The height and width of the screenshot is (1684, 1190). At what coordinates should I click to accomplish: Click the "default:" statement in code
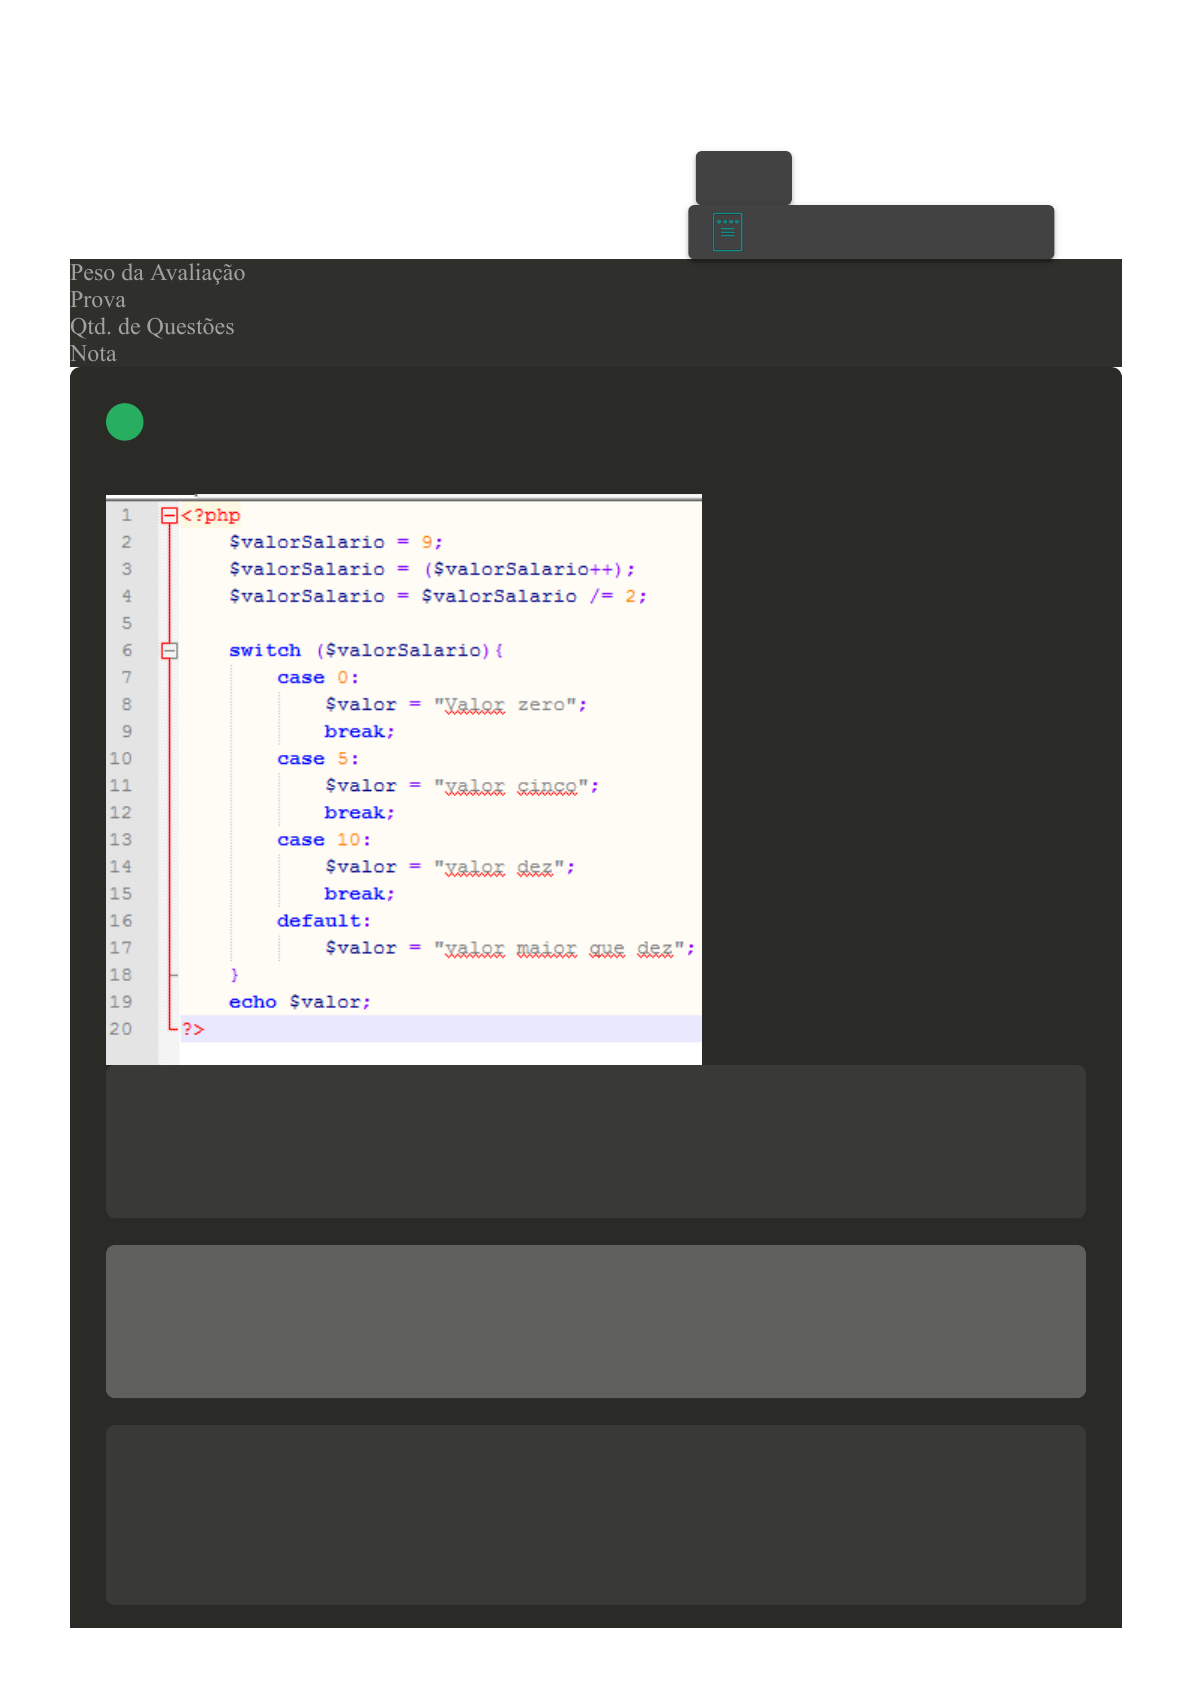tap(323, 921)
